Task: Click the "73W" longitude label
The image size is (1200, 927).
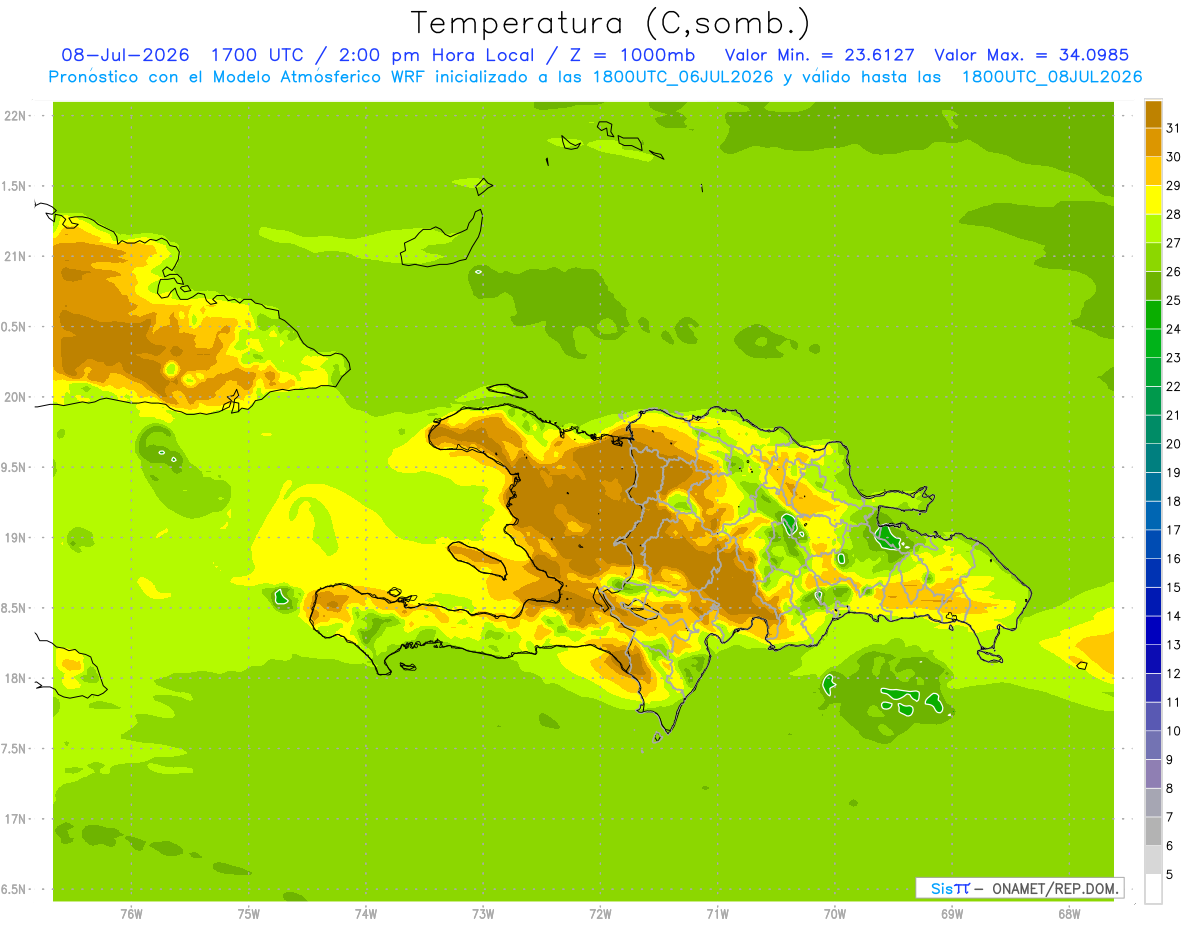Action: [x=483, y=915]
